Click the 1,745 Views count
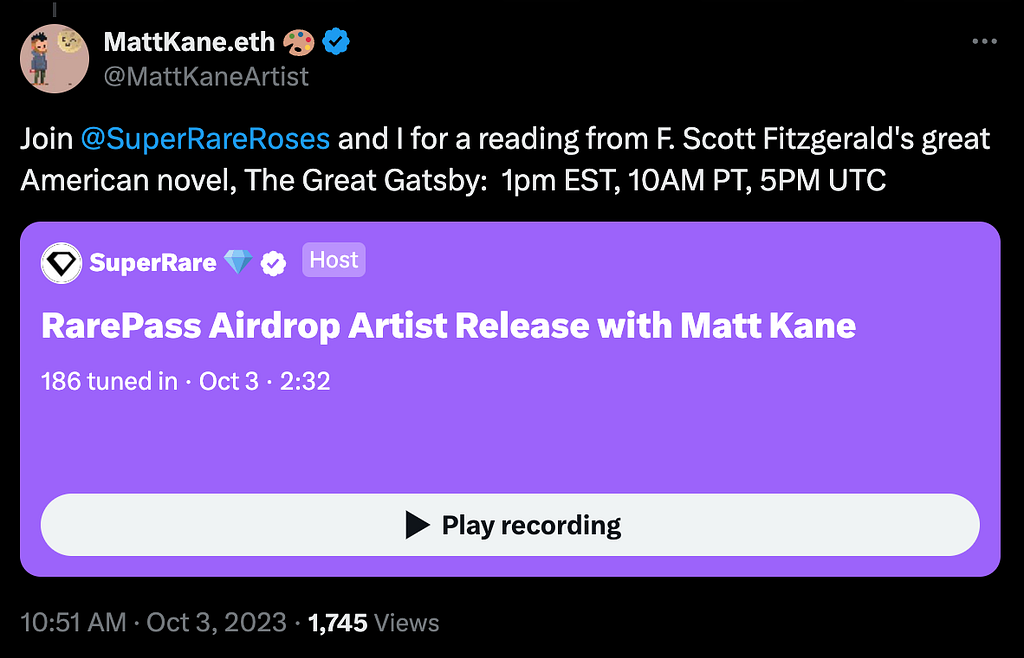 (373, 623)
